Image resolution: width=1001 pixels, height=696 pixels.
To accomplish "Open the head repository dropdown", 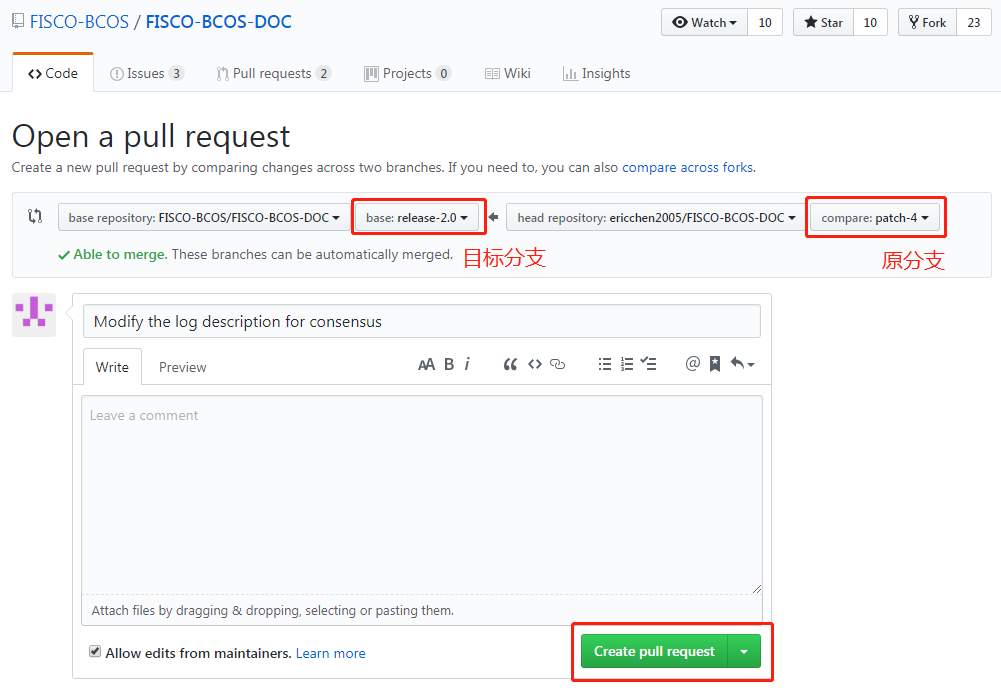I will pyautogui.click(x=656, y=217).
